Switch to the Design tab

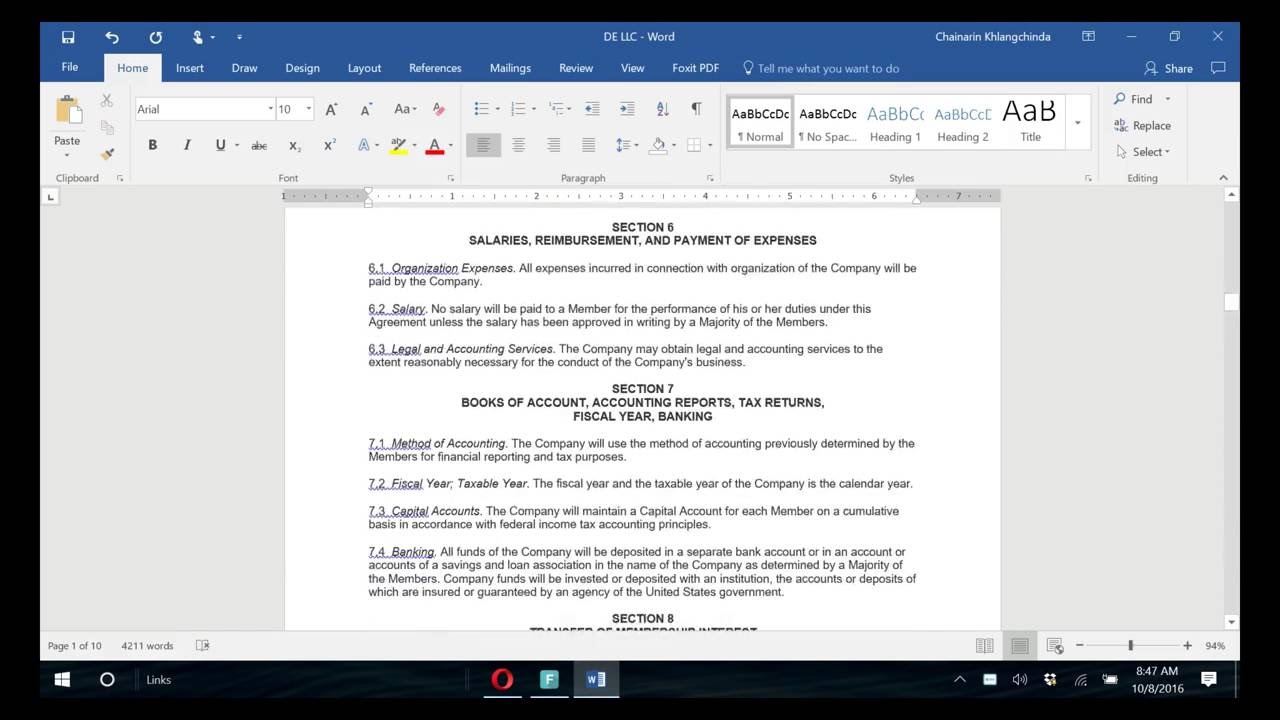[x=302, y=68]
